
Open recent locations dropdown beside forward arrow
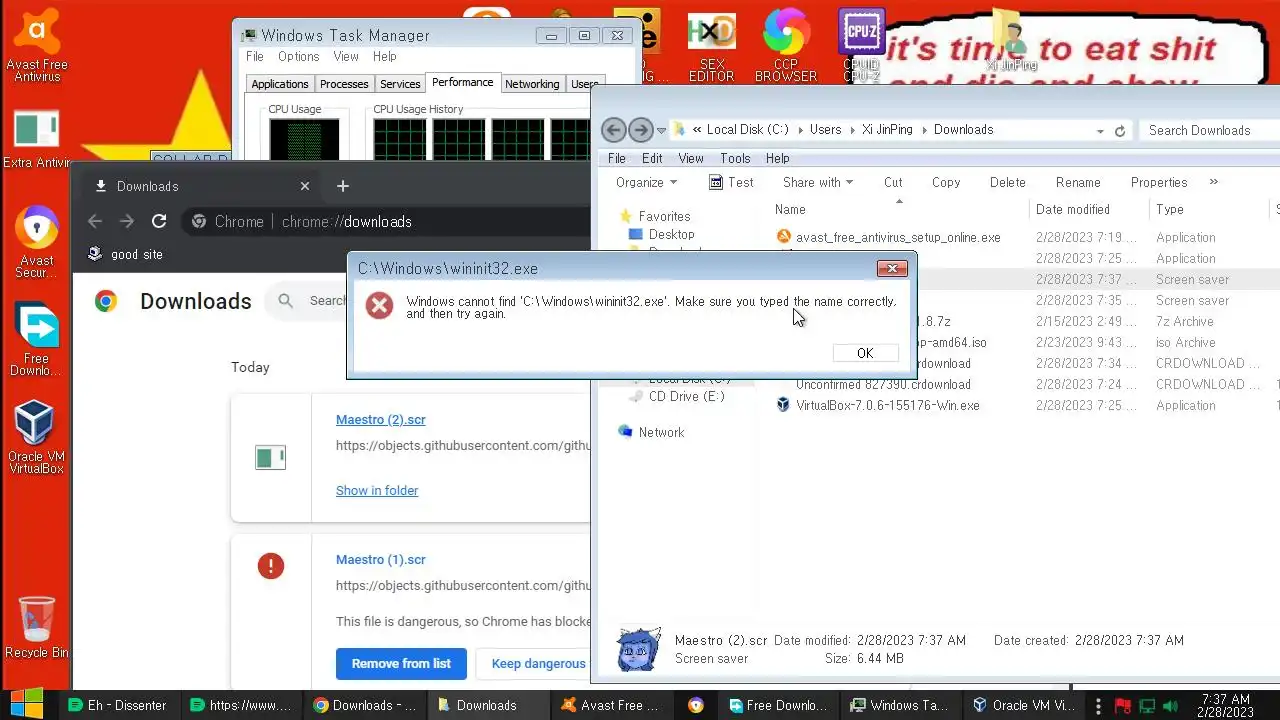coord(661,131)
